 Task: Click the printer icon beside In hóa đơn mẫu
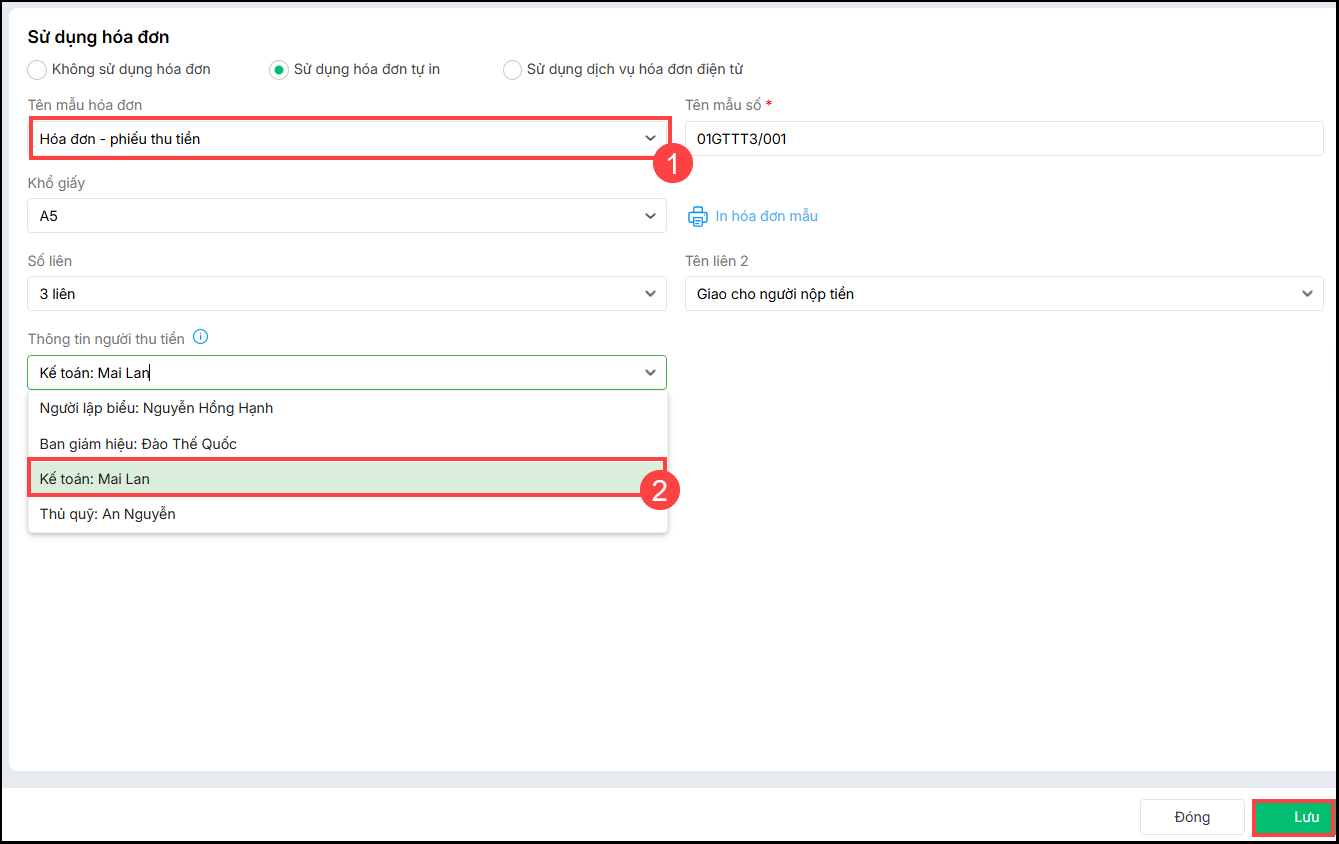697,216
